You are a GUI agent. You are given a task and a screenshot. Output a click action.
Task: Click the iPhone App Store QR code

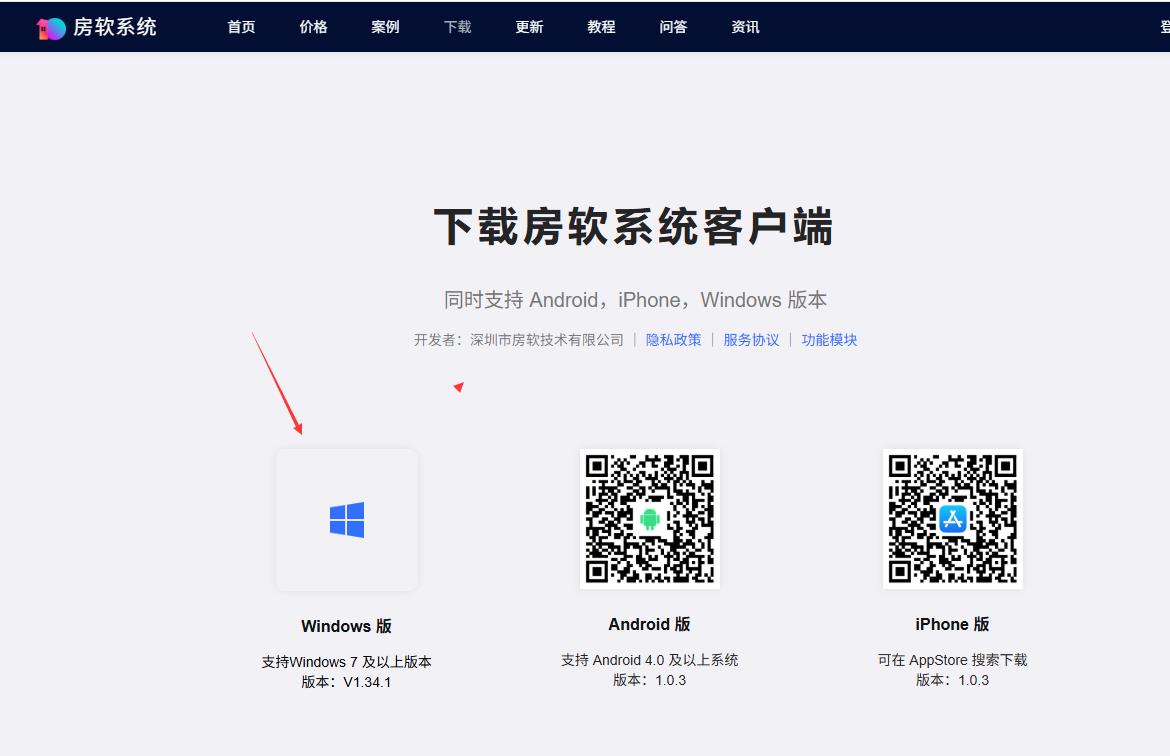[x=953, y=519]
